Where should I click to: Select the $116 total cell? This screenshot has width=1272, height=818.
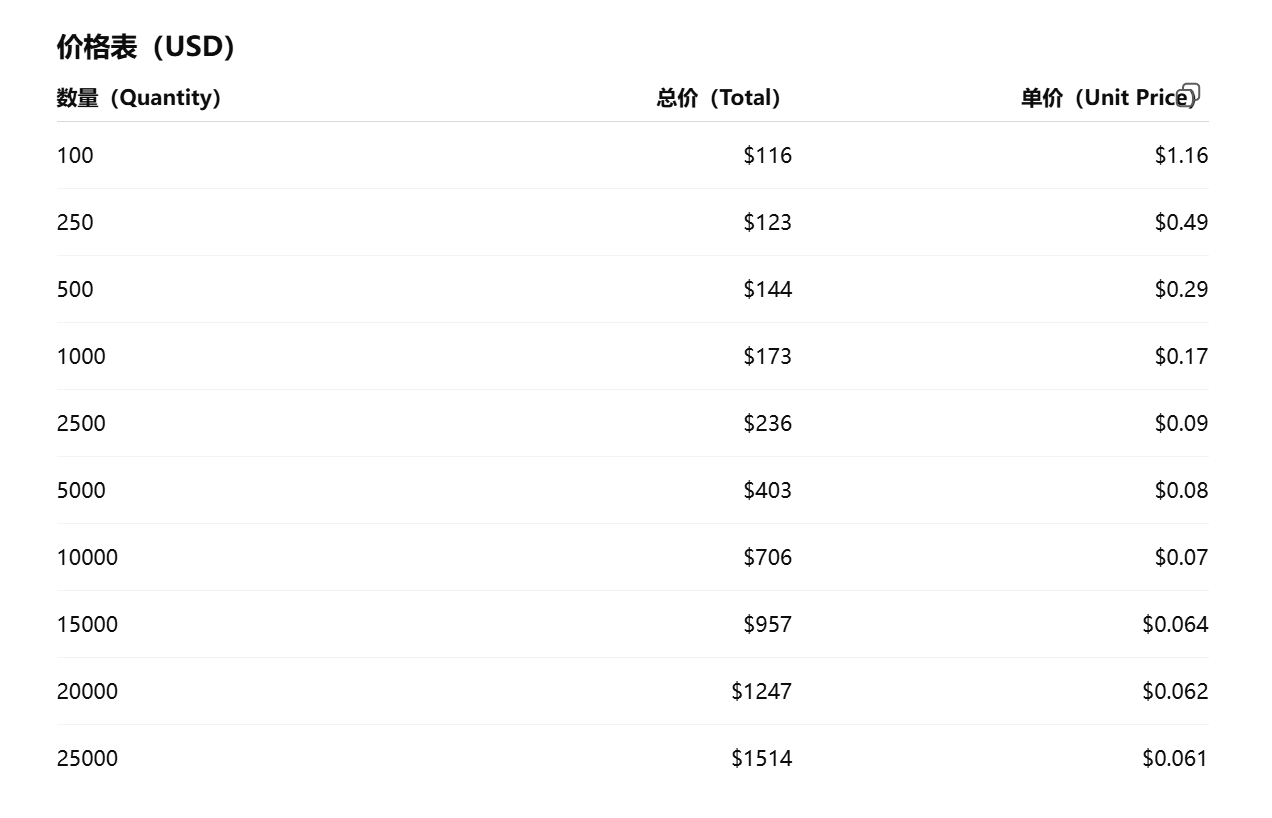[x=767, y=155]
